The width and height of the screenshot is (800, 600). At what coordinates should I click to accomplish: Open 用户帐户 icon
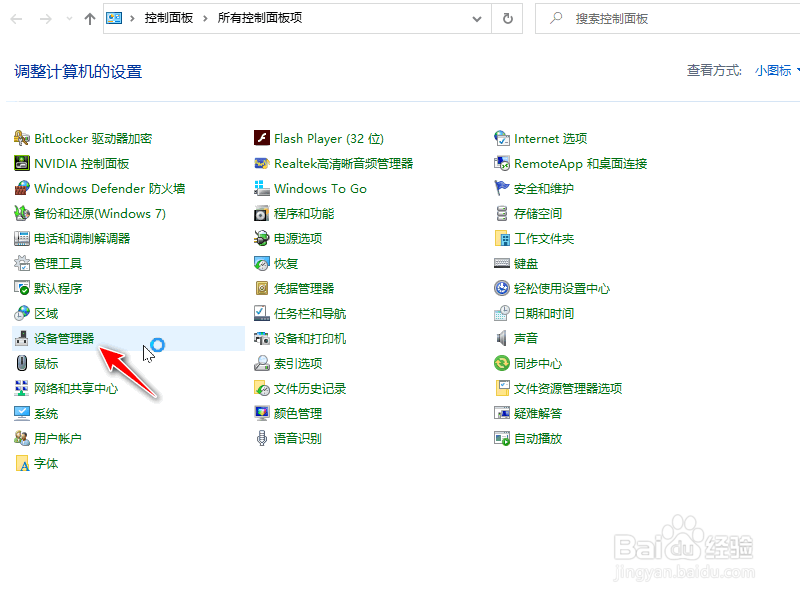(21, 438)
